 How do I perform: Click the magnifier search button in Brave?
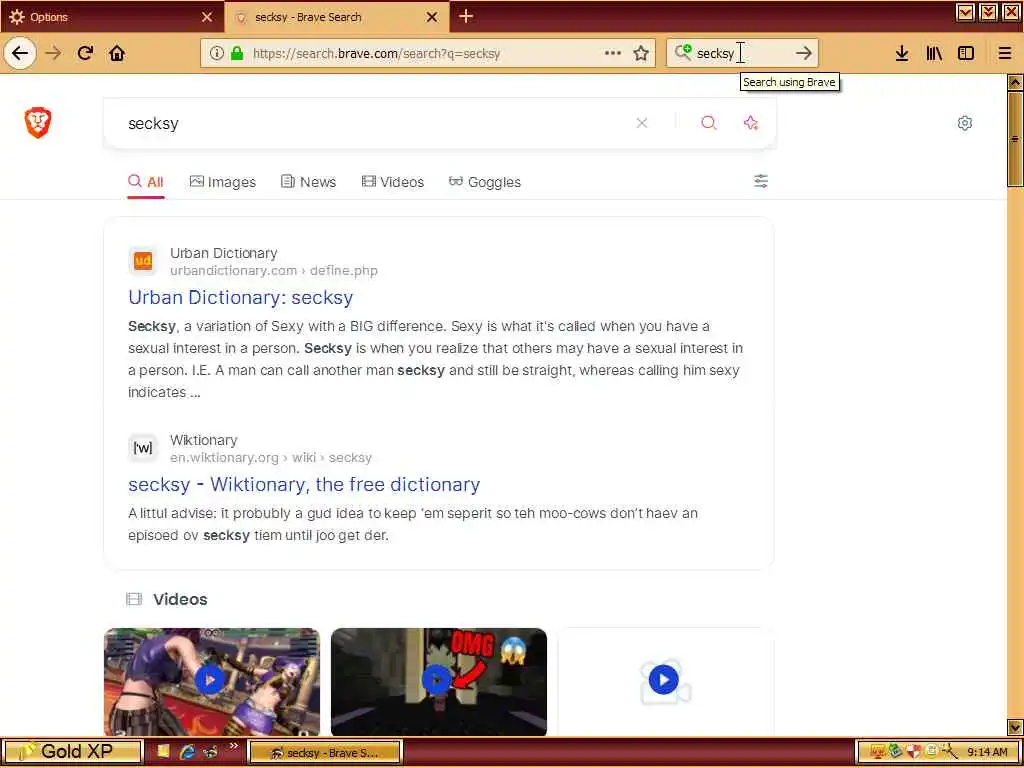pyautogui.click(x=709, y=123)
